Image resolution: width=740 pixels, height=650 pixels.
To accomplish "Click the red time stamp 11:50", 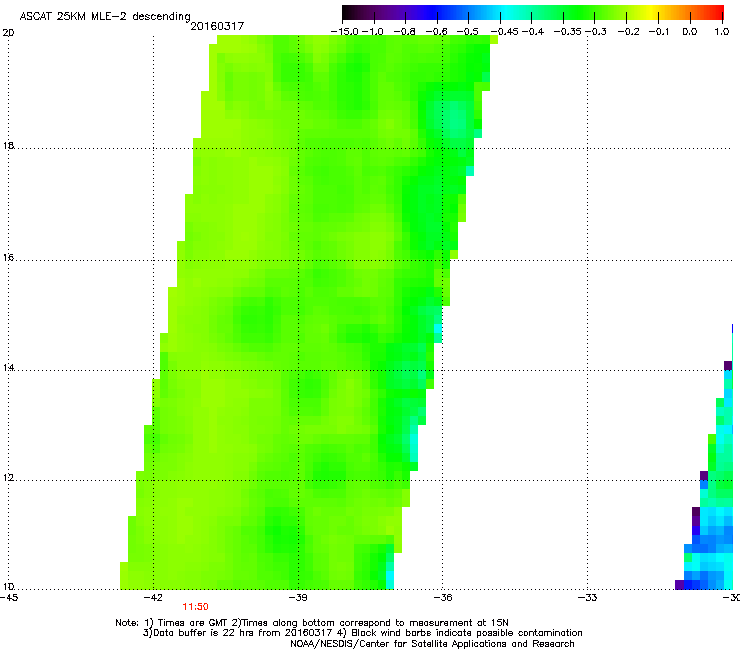I will coord(195,607).
